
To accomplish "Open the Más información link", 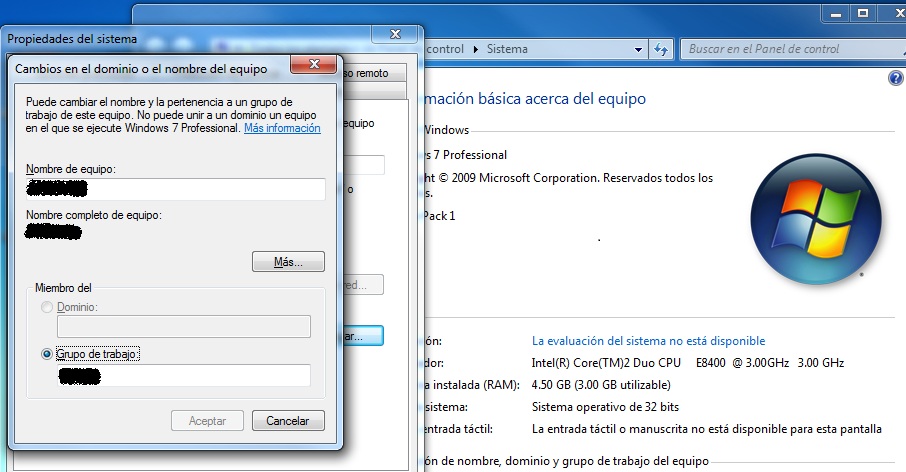I will pyautogui.click(x=282, y=128).
